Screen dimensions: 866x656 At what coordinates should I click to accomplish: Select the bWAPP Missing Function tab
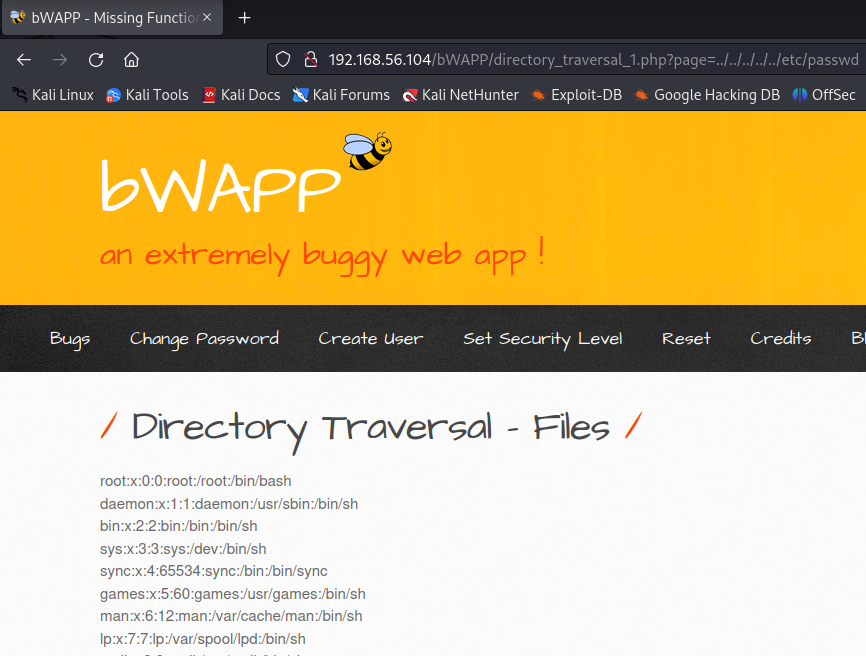tap(112, 18)
